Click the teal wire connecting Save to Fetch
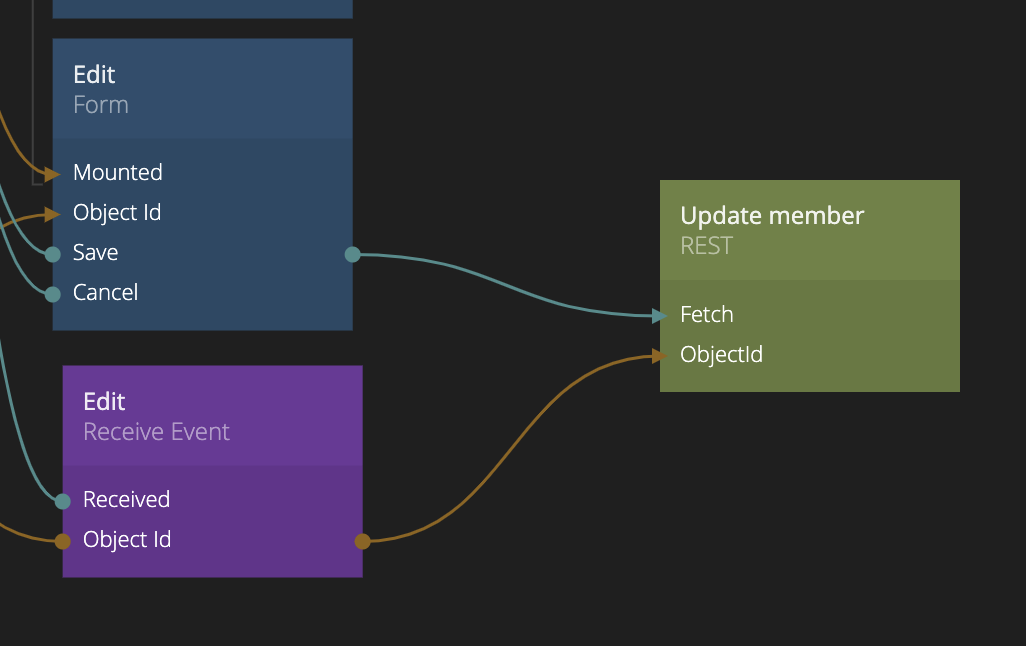The image size is (1026, 646). (500, 287)
